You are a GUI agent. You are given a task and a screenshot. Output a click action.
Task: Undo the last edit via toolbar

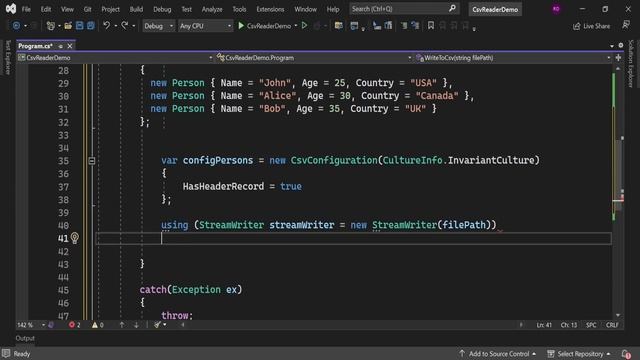(107, 26)
